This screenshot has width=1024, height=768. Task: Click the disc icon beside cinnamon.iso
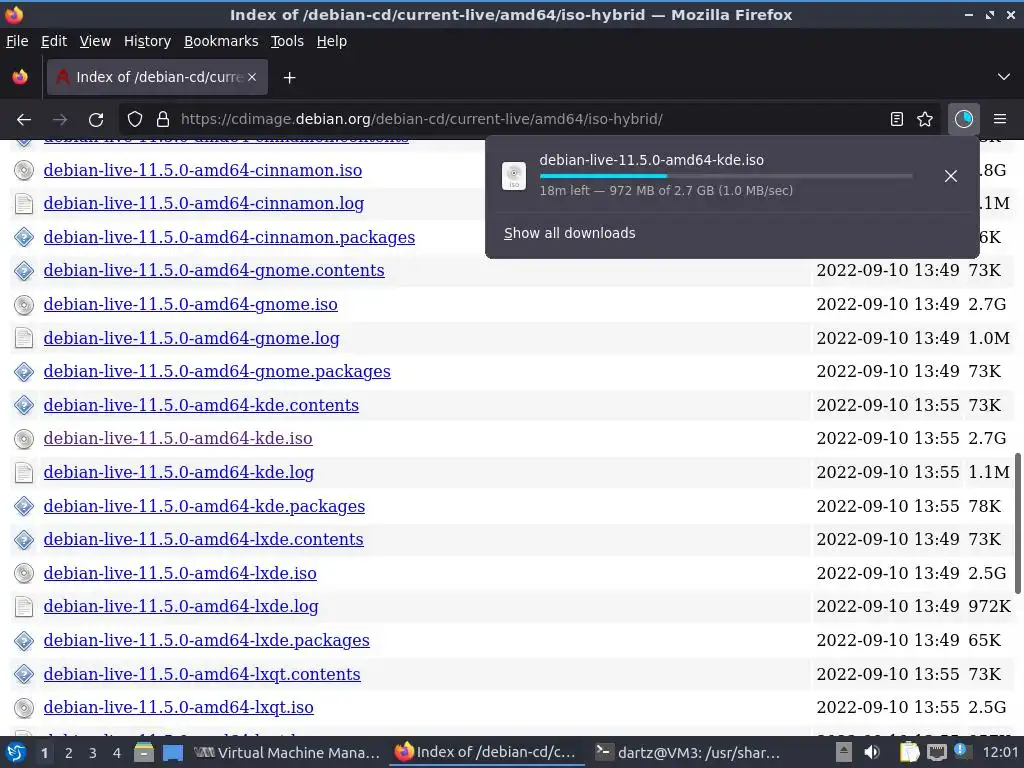(x=24, y=170)
